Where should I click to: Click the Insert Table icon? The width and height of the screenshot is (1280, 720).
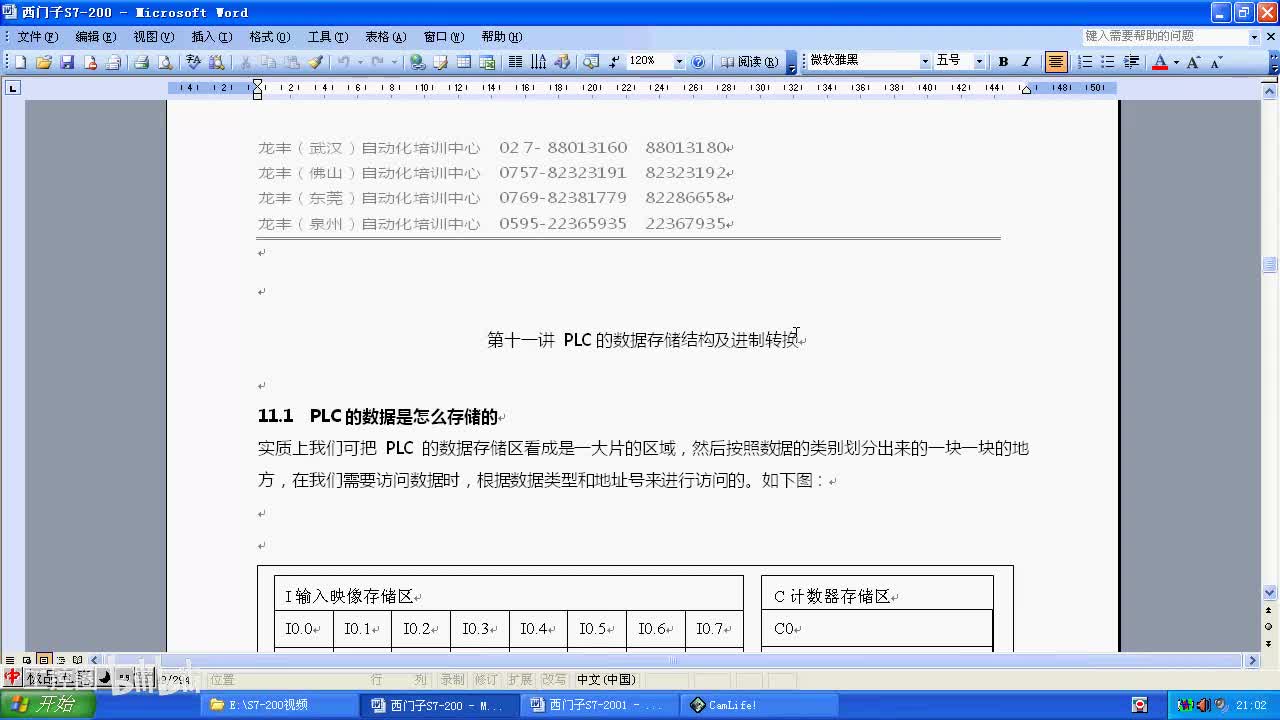[464, 62]
